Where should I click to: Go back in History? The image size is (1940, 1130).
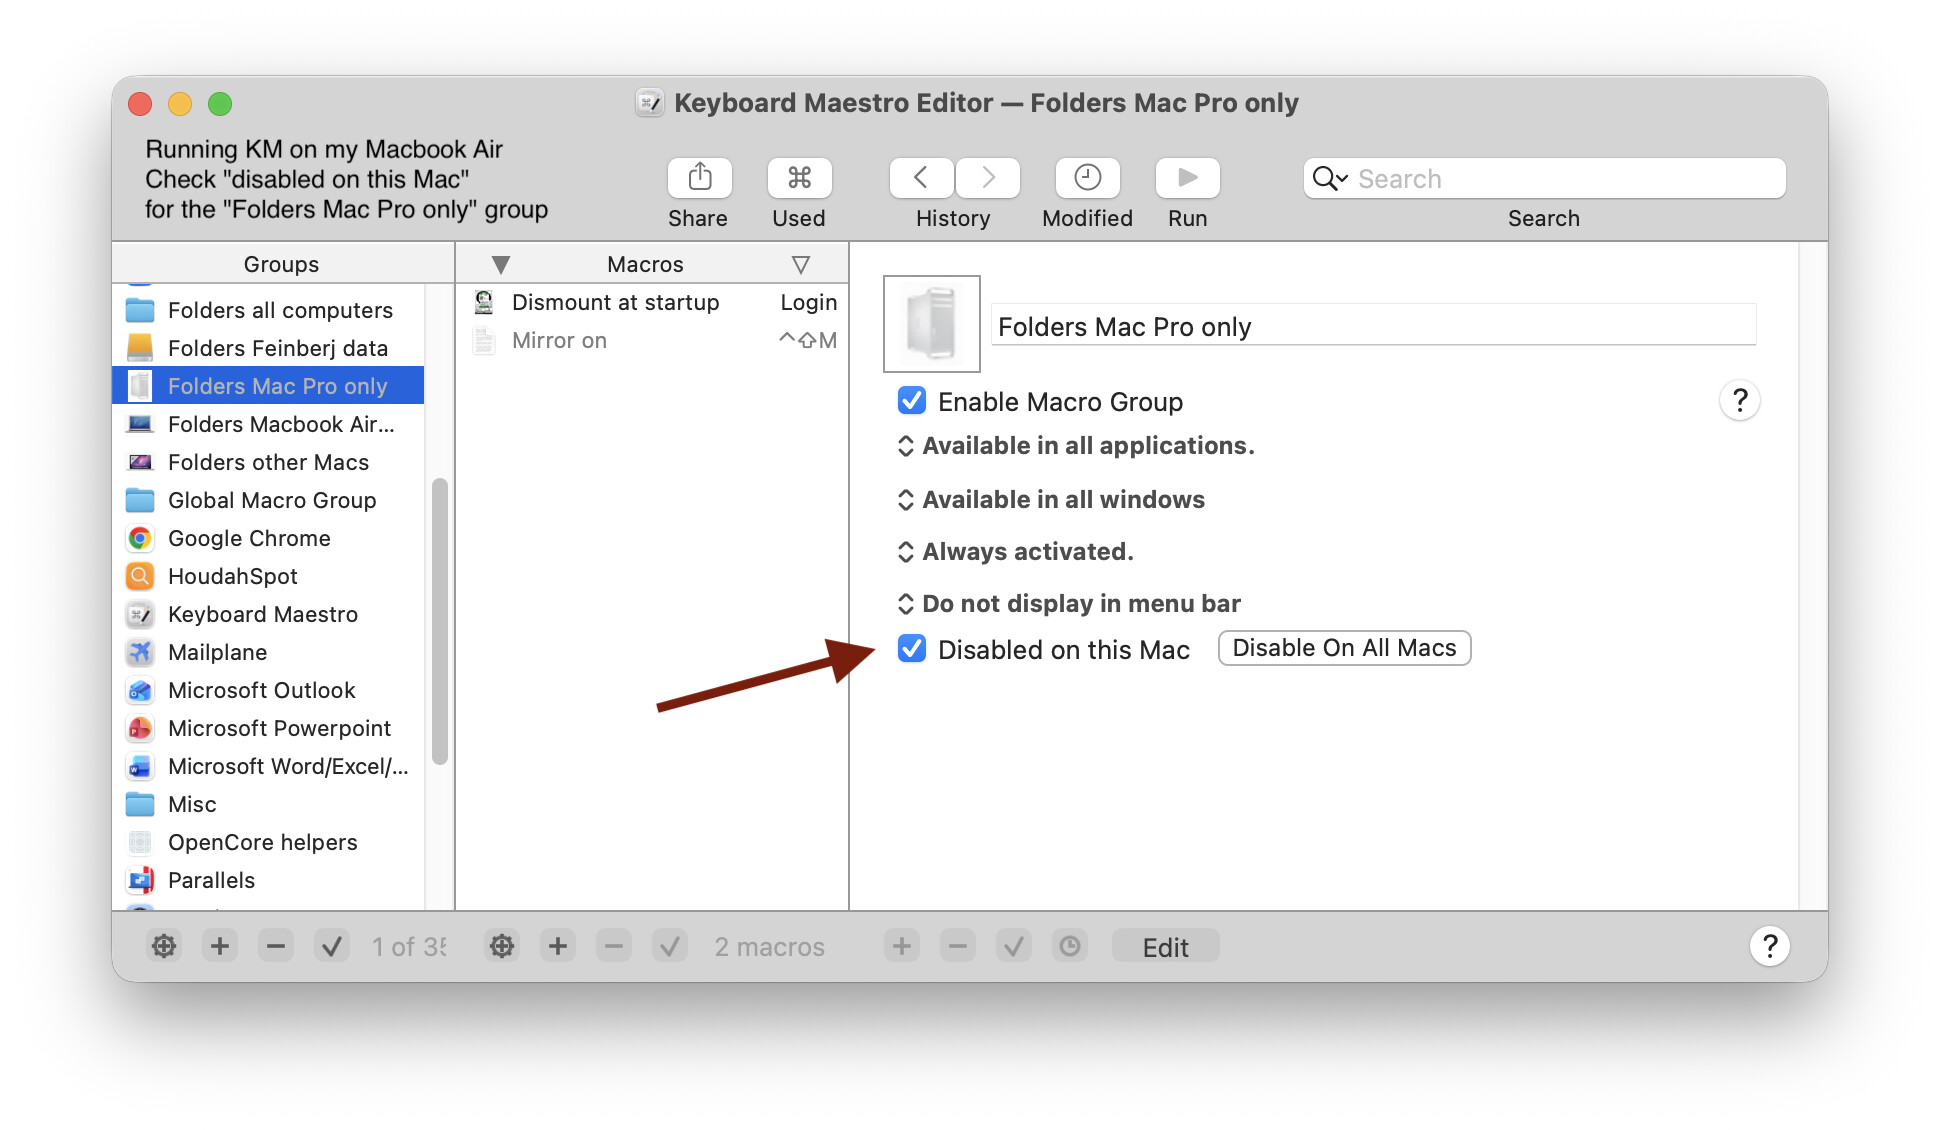[x=921, y=178]
